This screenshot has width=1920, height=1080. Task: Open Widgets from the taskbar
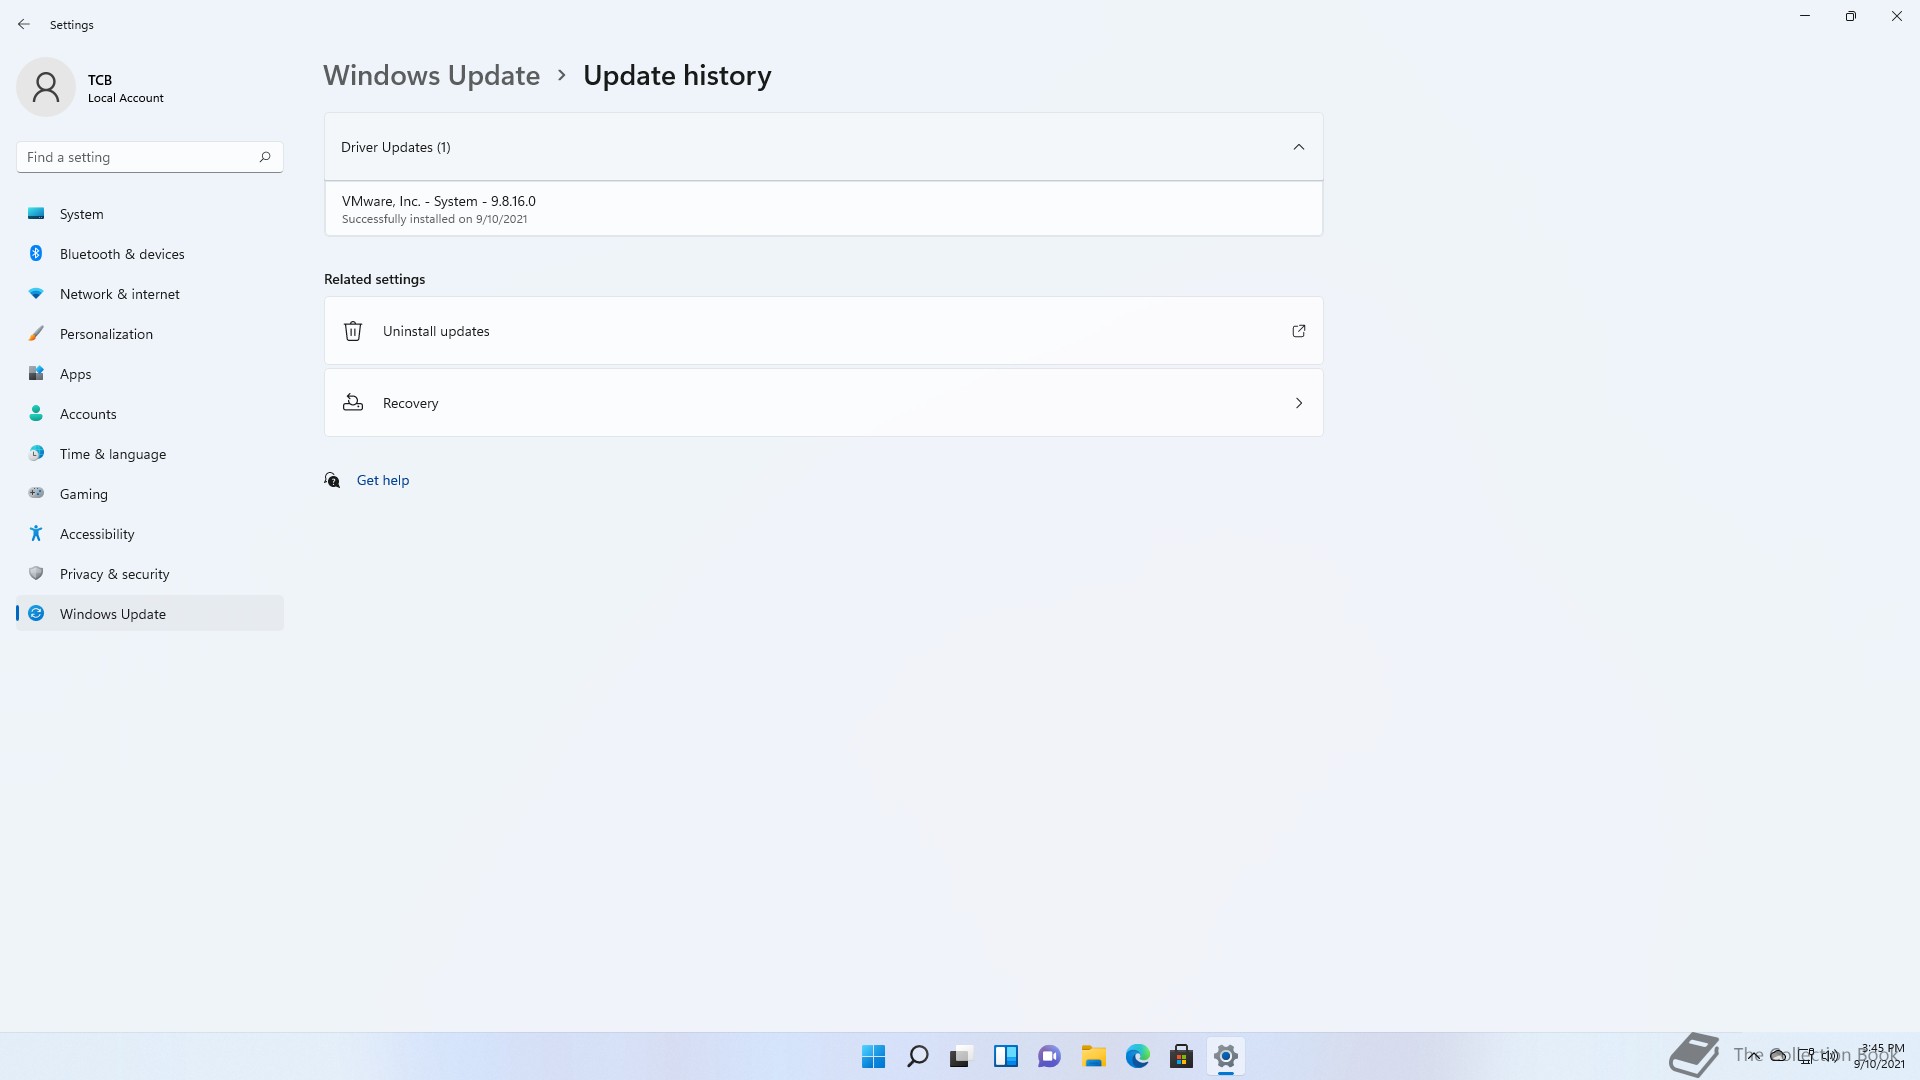coord(1005,1057)
